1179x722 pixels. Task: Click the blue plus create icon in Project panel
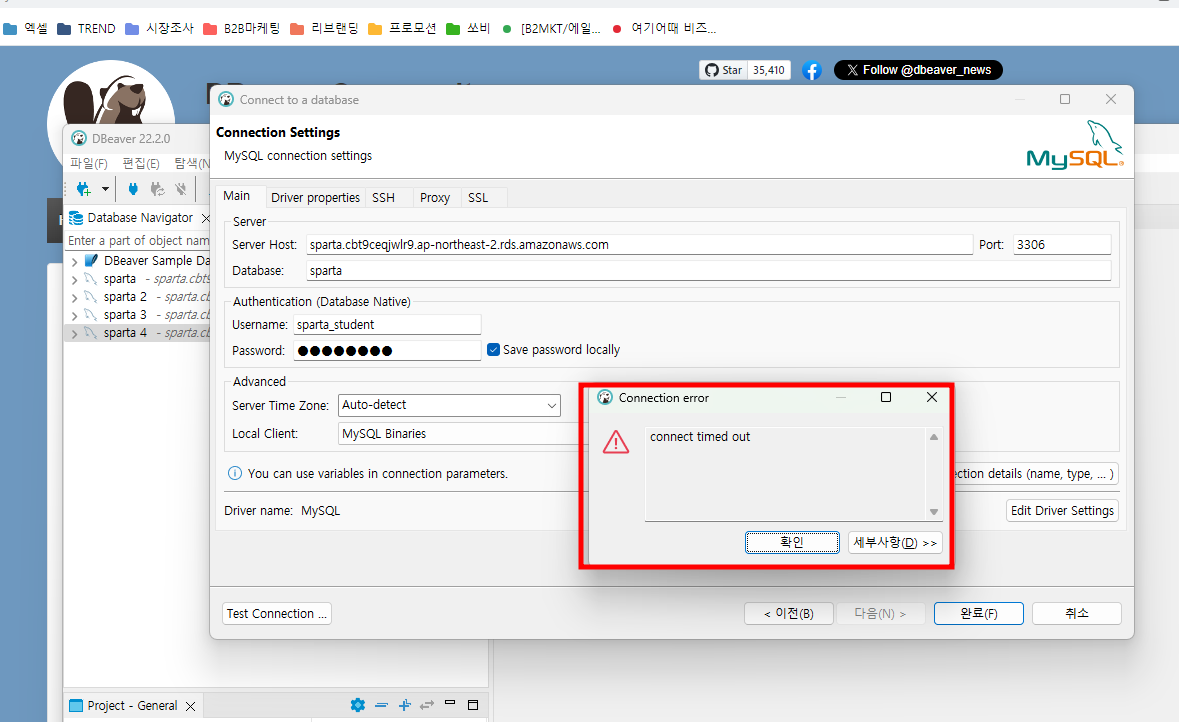click(405, 705)
